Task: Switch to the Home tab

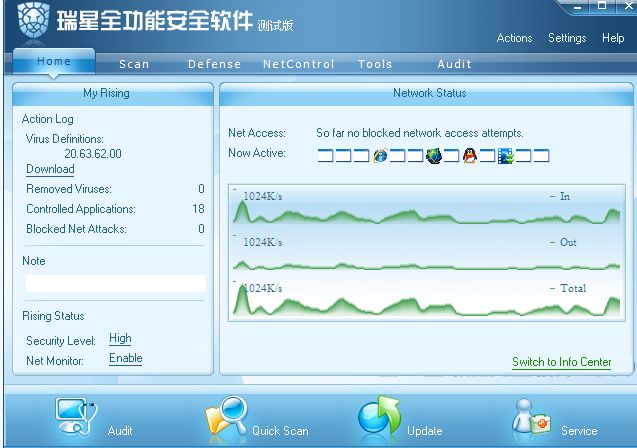Action: (54, 61)
